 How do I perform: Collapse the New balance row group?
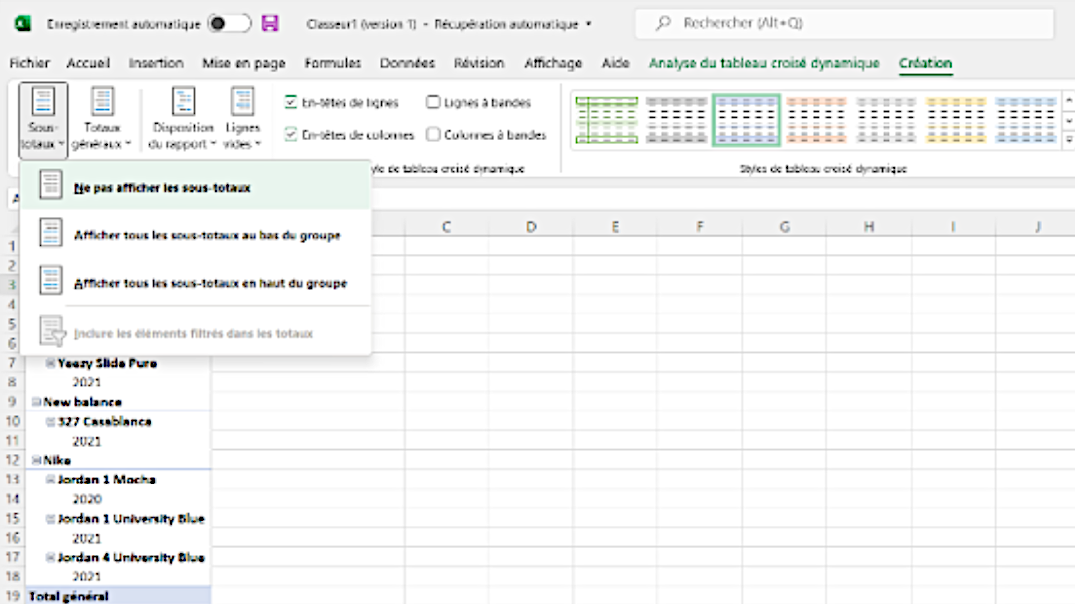(x=36, y=402)
